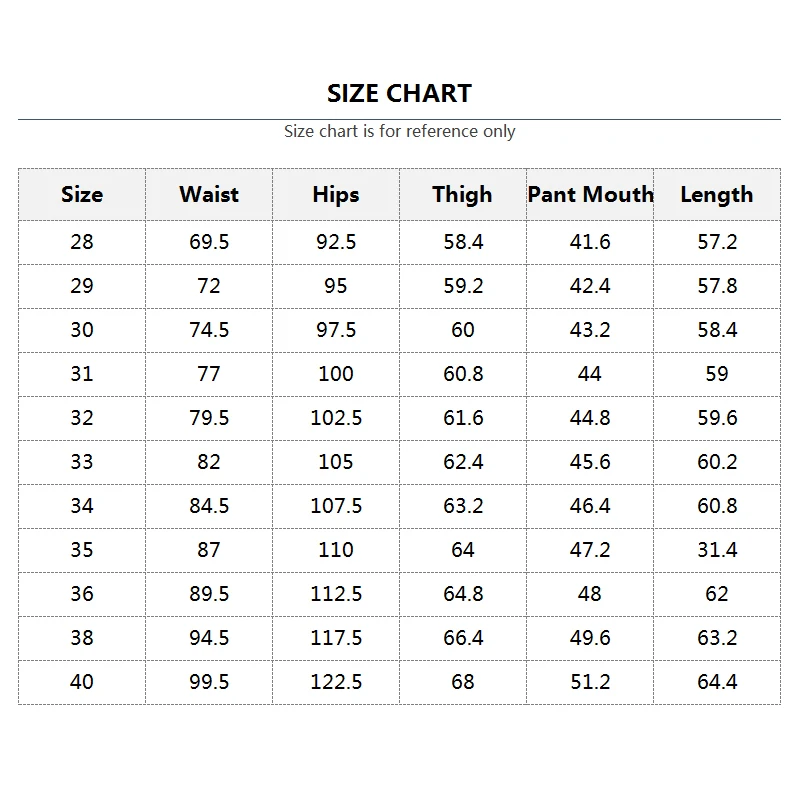Click pant mouth value 43.2 for size 30

(590, 330)
